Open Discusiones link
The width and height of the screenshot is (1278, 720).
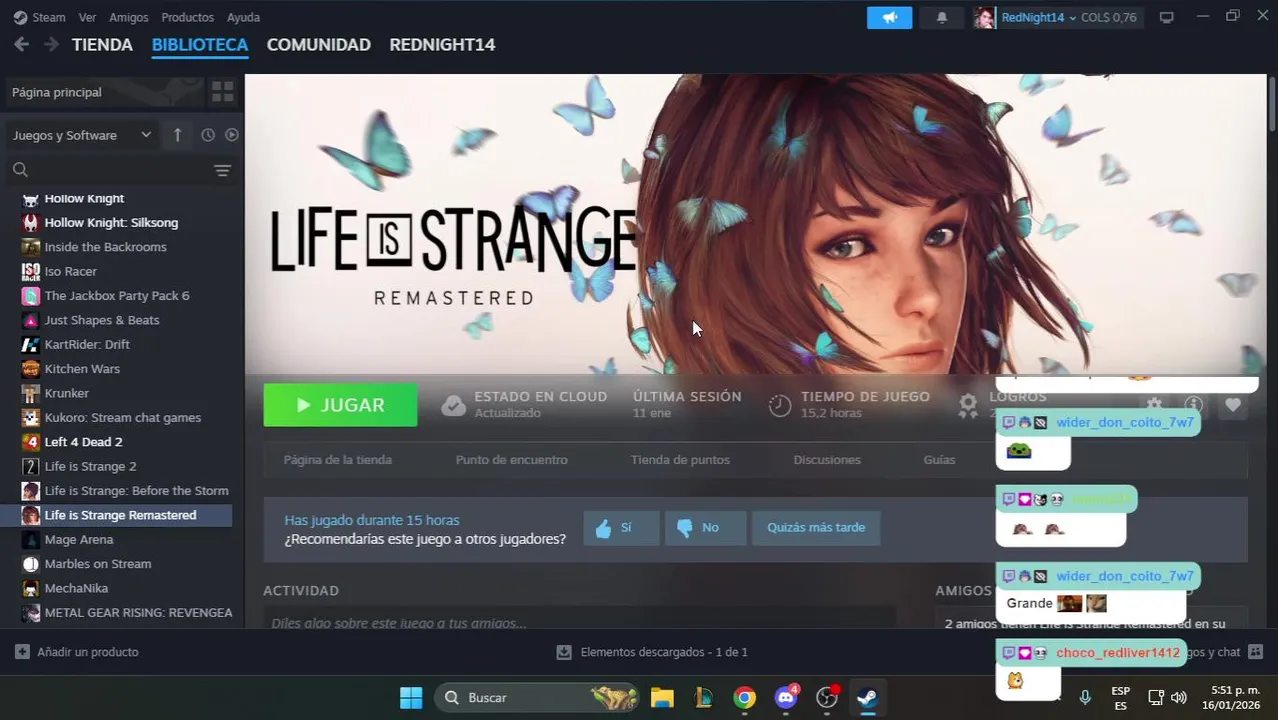click(x=827, y=460)
